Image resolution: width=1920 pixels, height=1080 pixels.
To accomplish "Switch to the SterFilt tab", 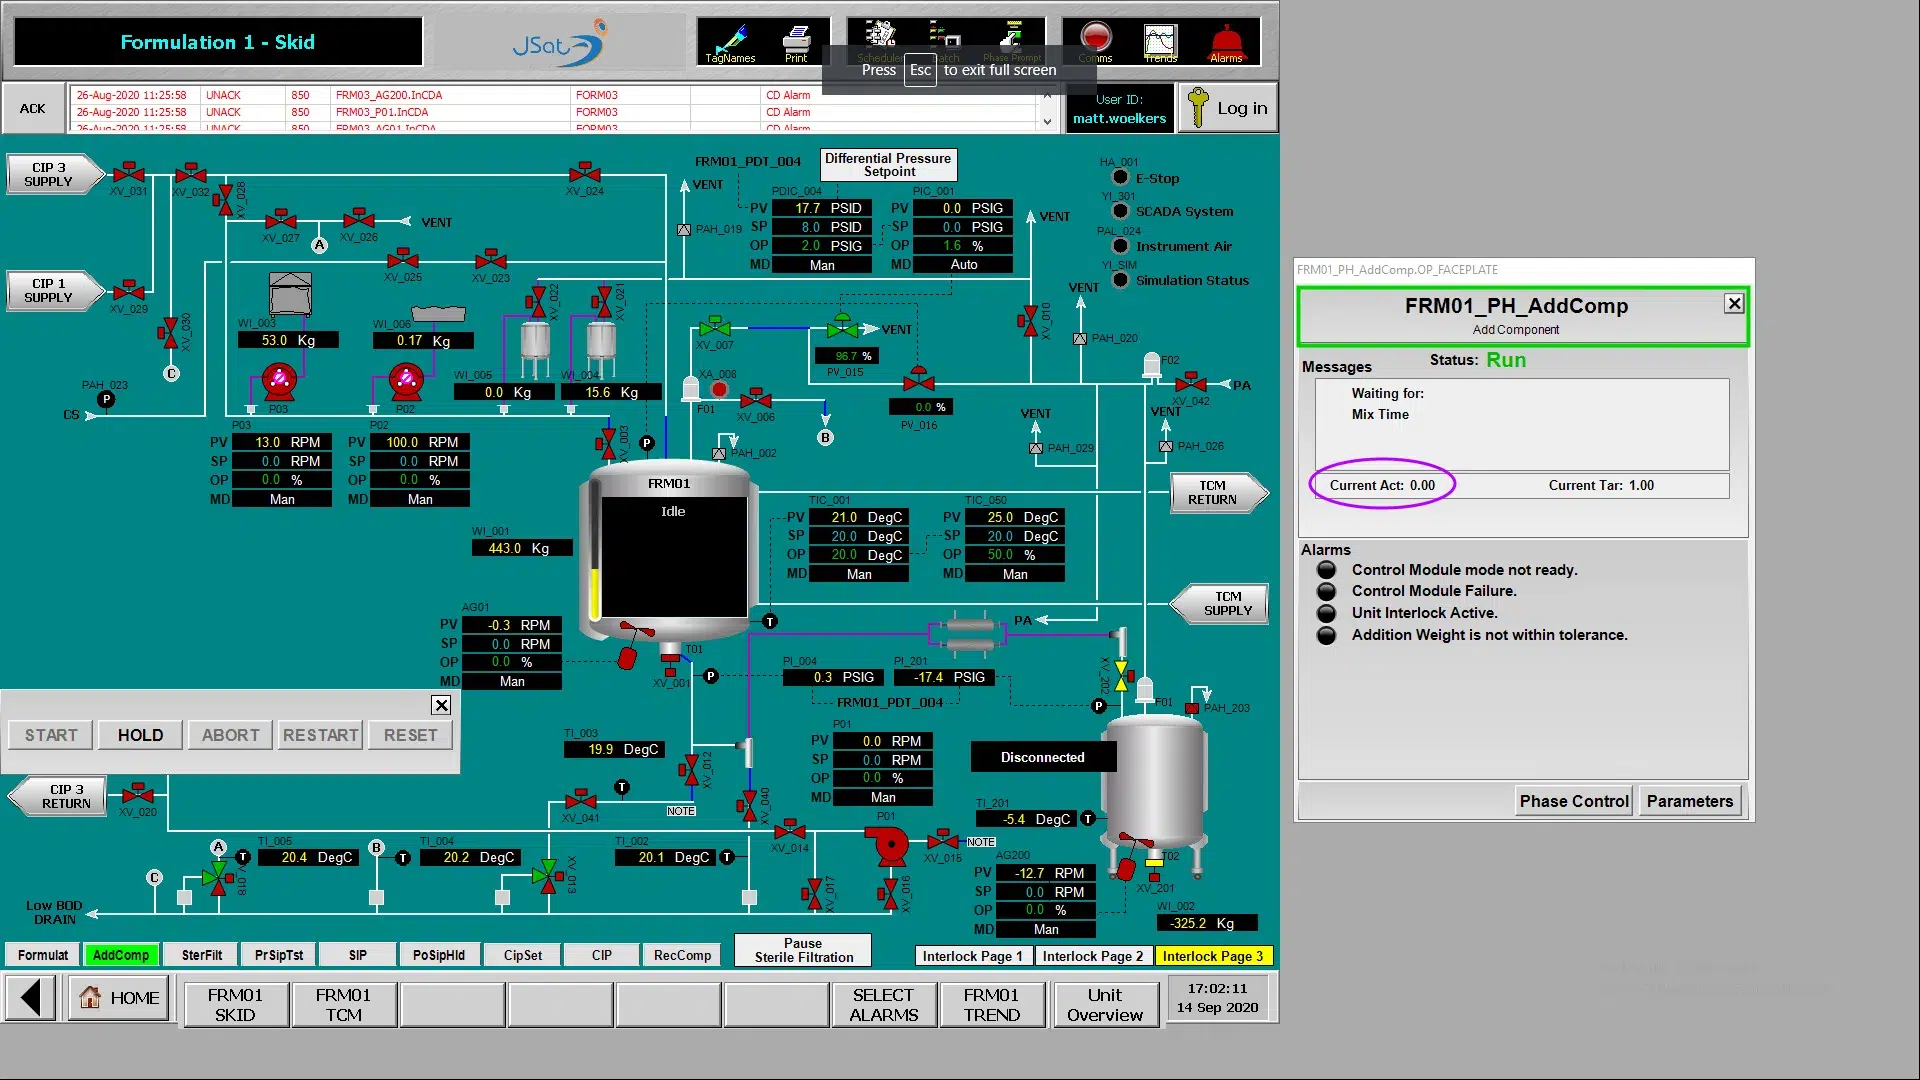I will 202,955.
